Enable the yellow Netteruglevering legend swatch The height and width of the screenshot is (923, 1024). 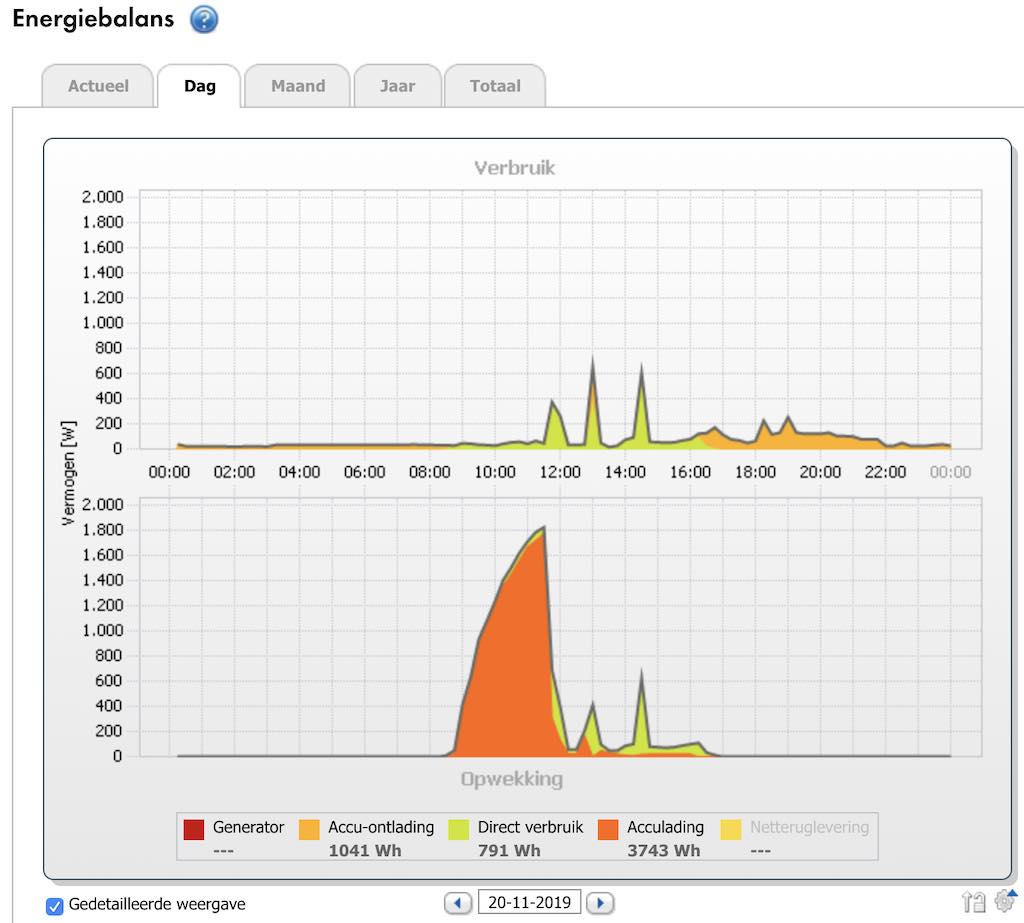click(732, 829)
